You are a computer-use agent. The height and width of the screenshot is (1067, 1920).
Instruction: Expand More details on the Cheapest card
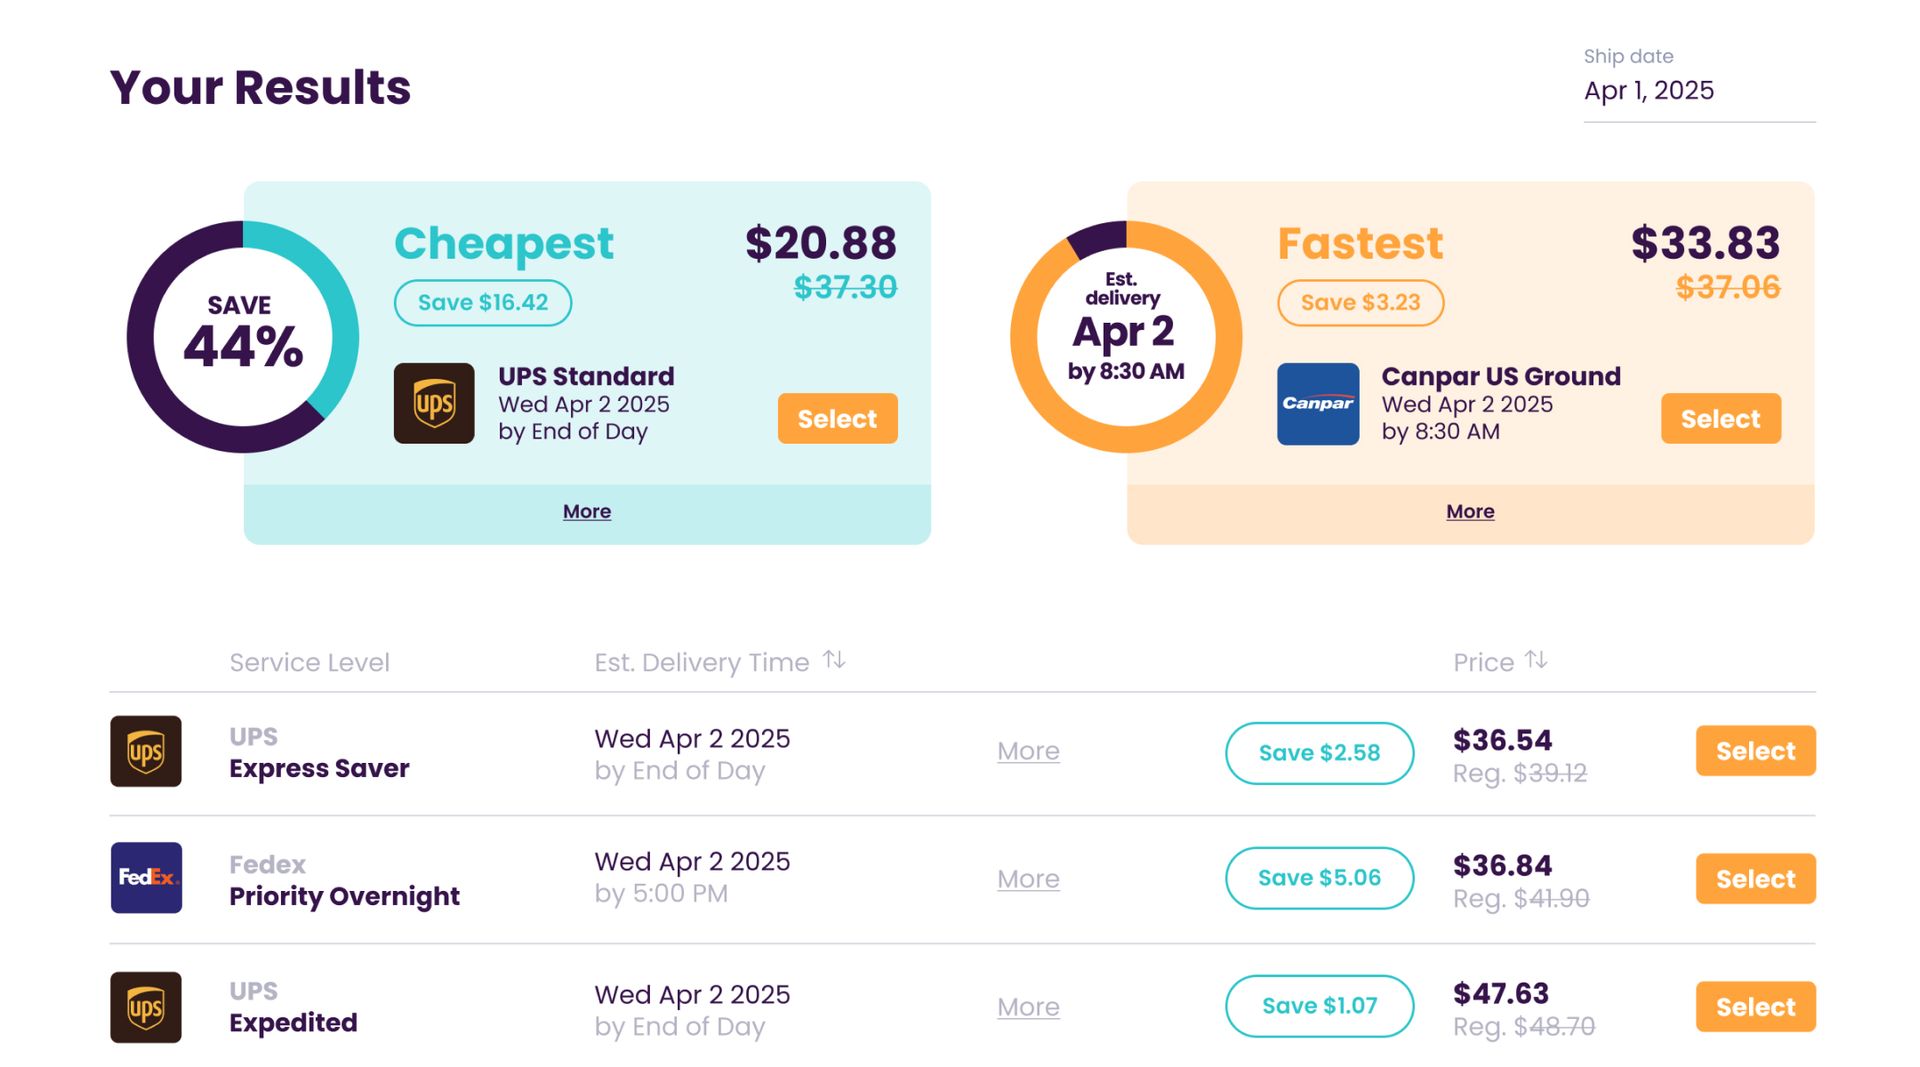tap(586, 511)
